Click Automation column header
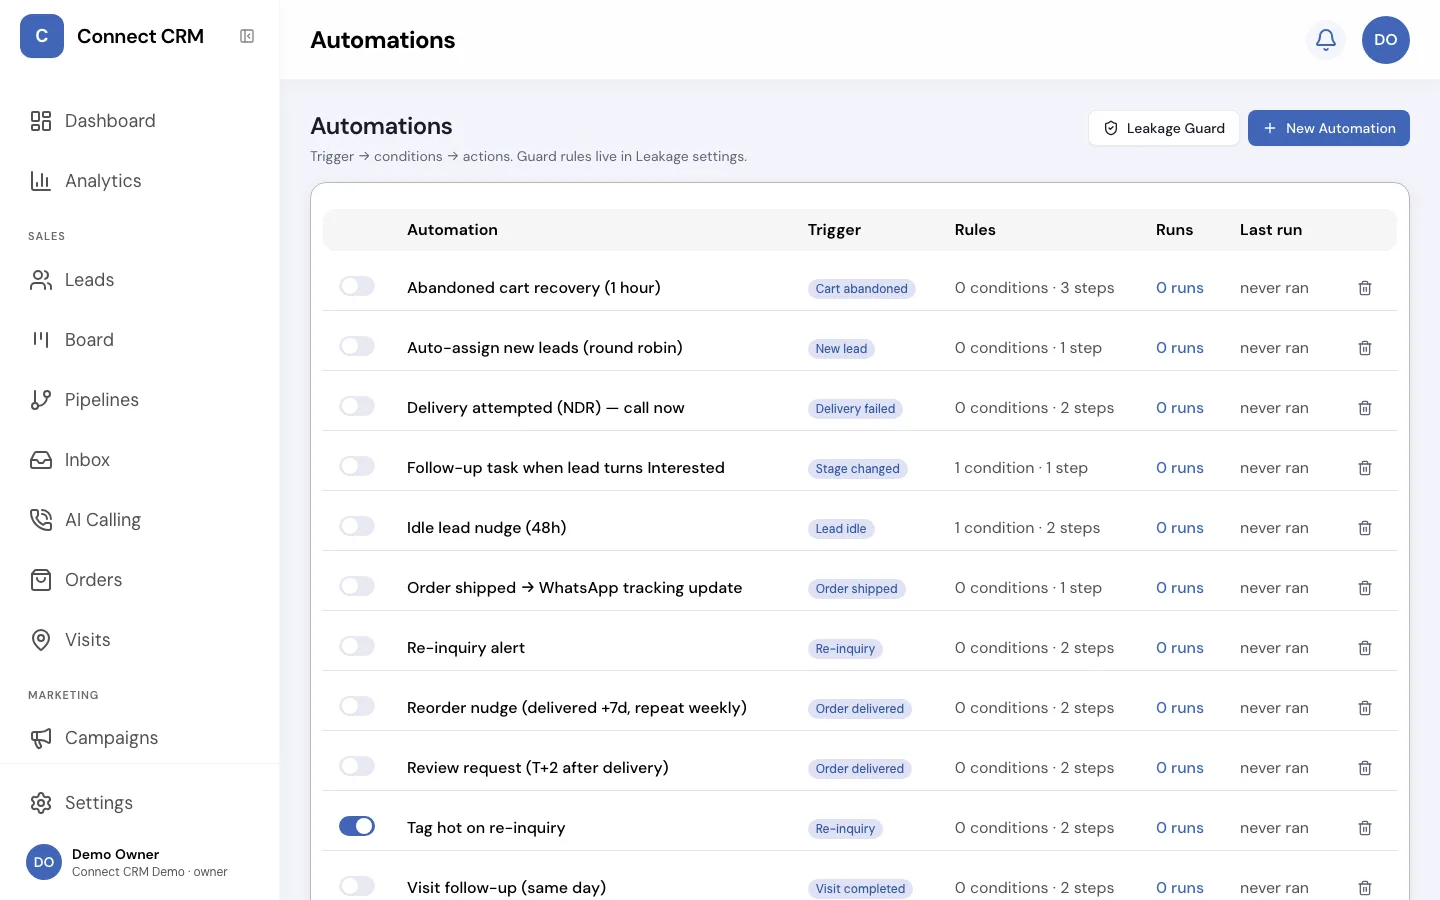The width and height of the screenshot is (1440, 900). 452,230
